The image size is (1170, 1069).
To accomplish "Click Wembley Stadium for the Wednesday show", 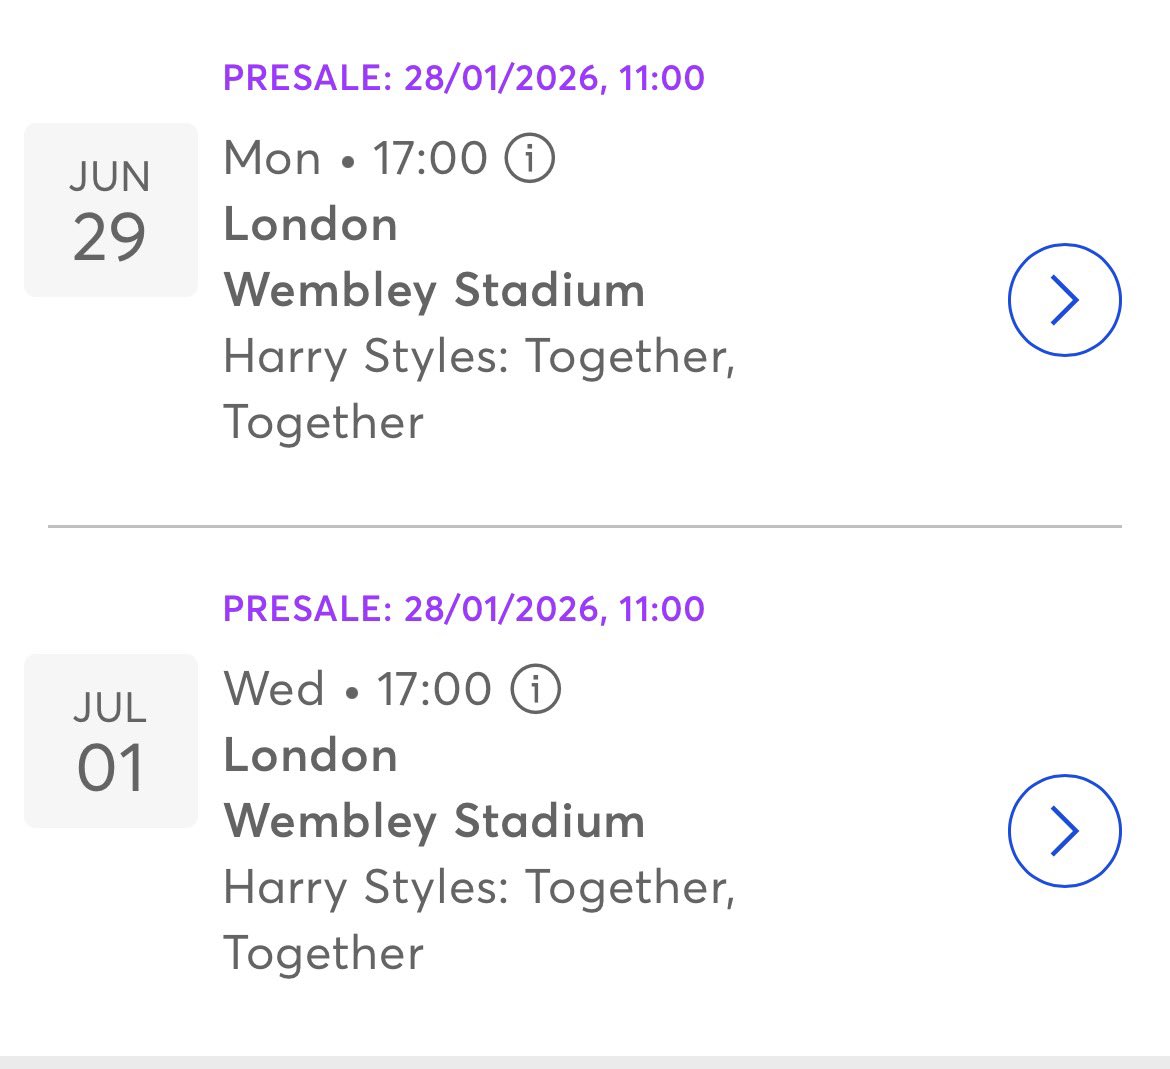I will [434, 822].
